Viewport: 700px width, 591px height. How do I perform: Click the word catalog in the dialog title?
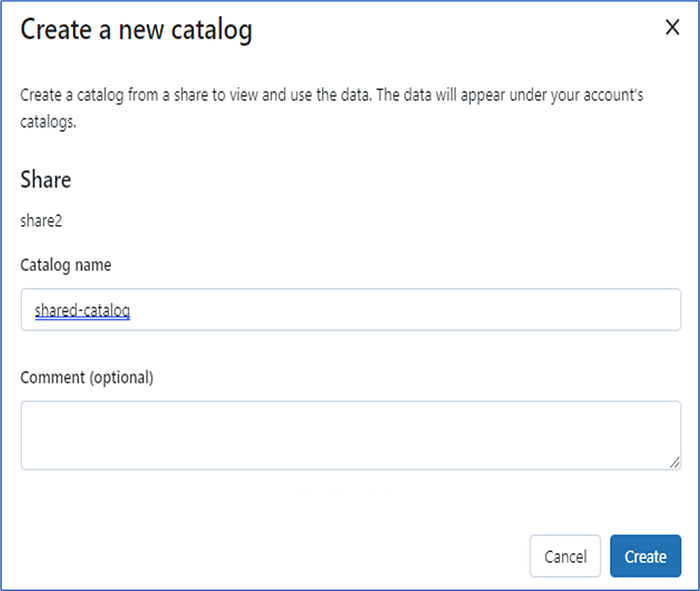(x=209, y=30)
